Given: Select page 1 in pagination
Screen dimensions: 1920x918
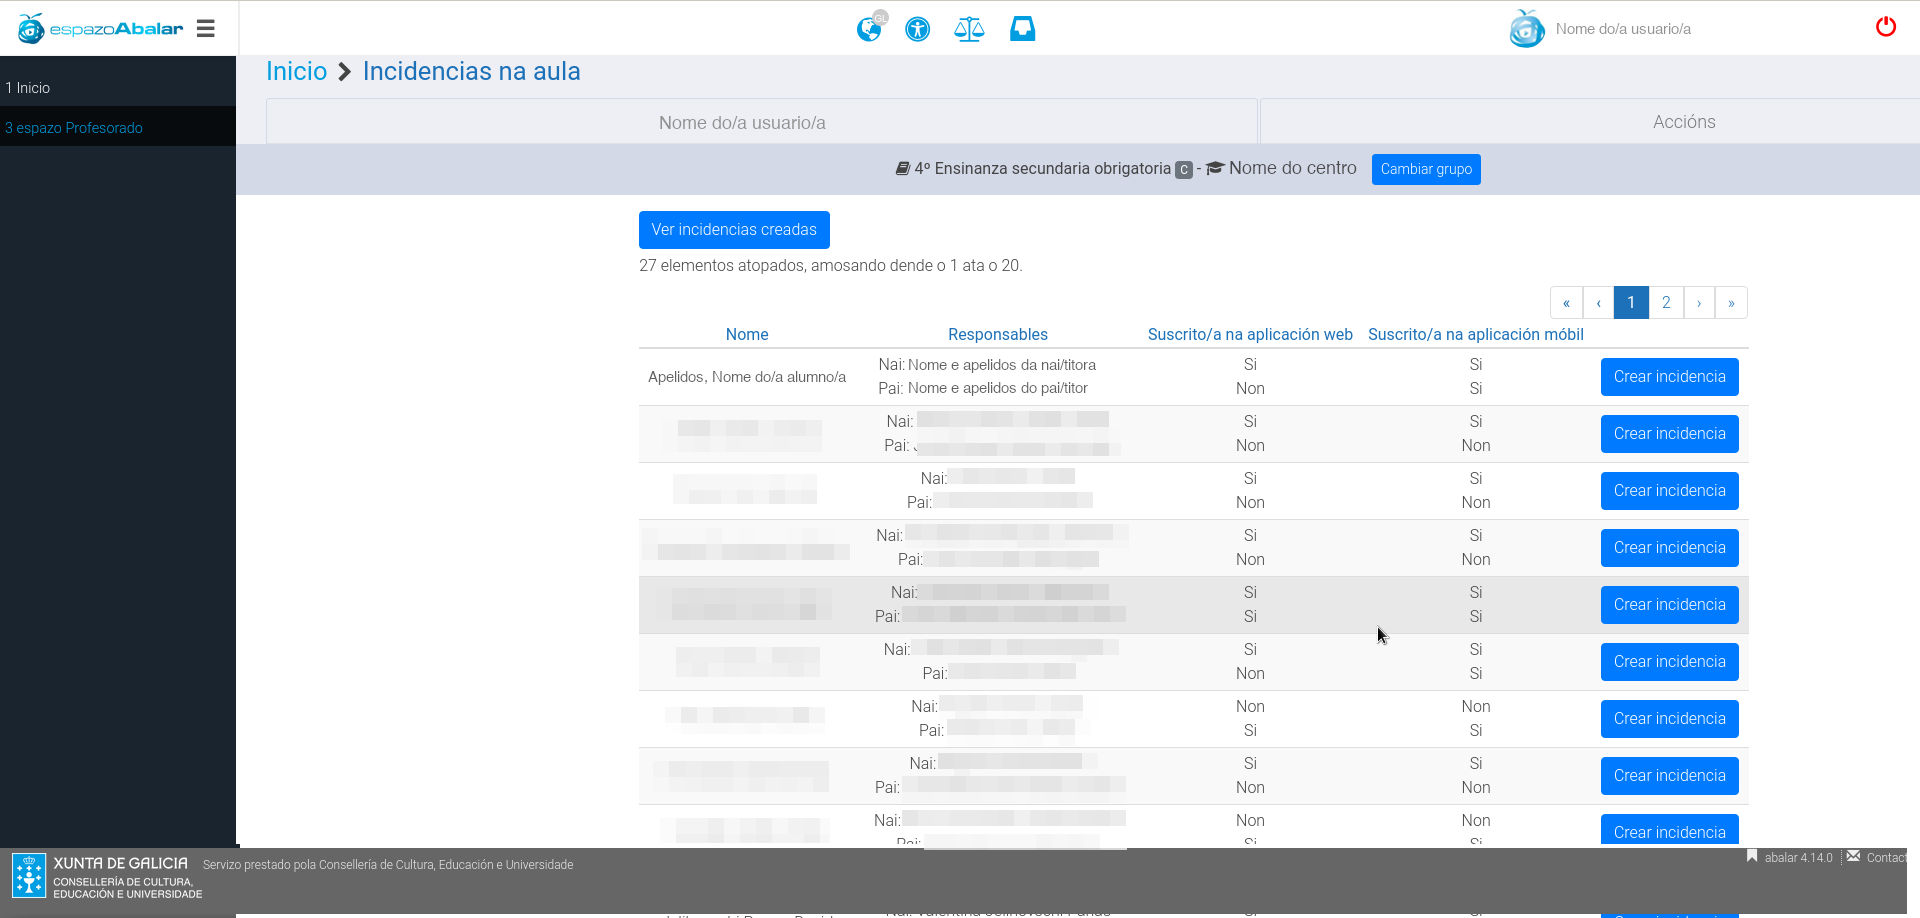Looking at the screenshot, I should (1631, 303).
